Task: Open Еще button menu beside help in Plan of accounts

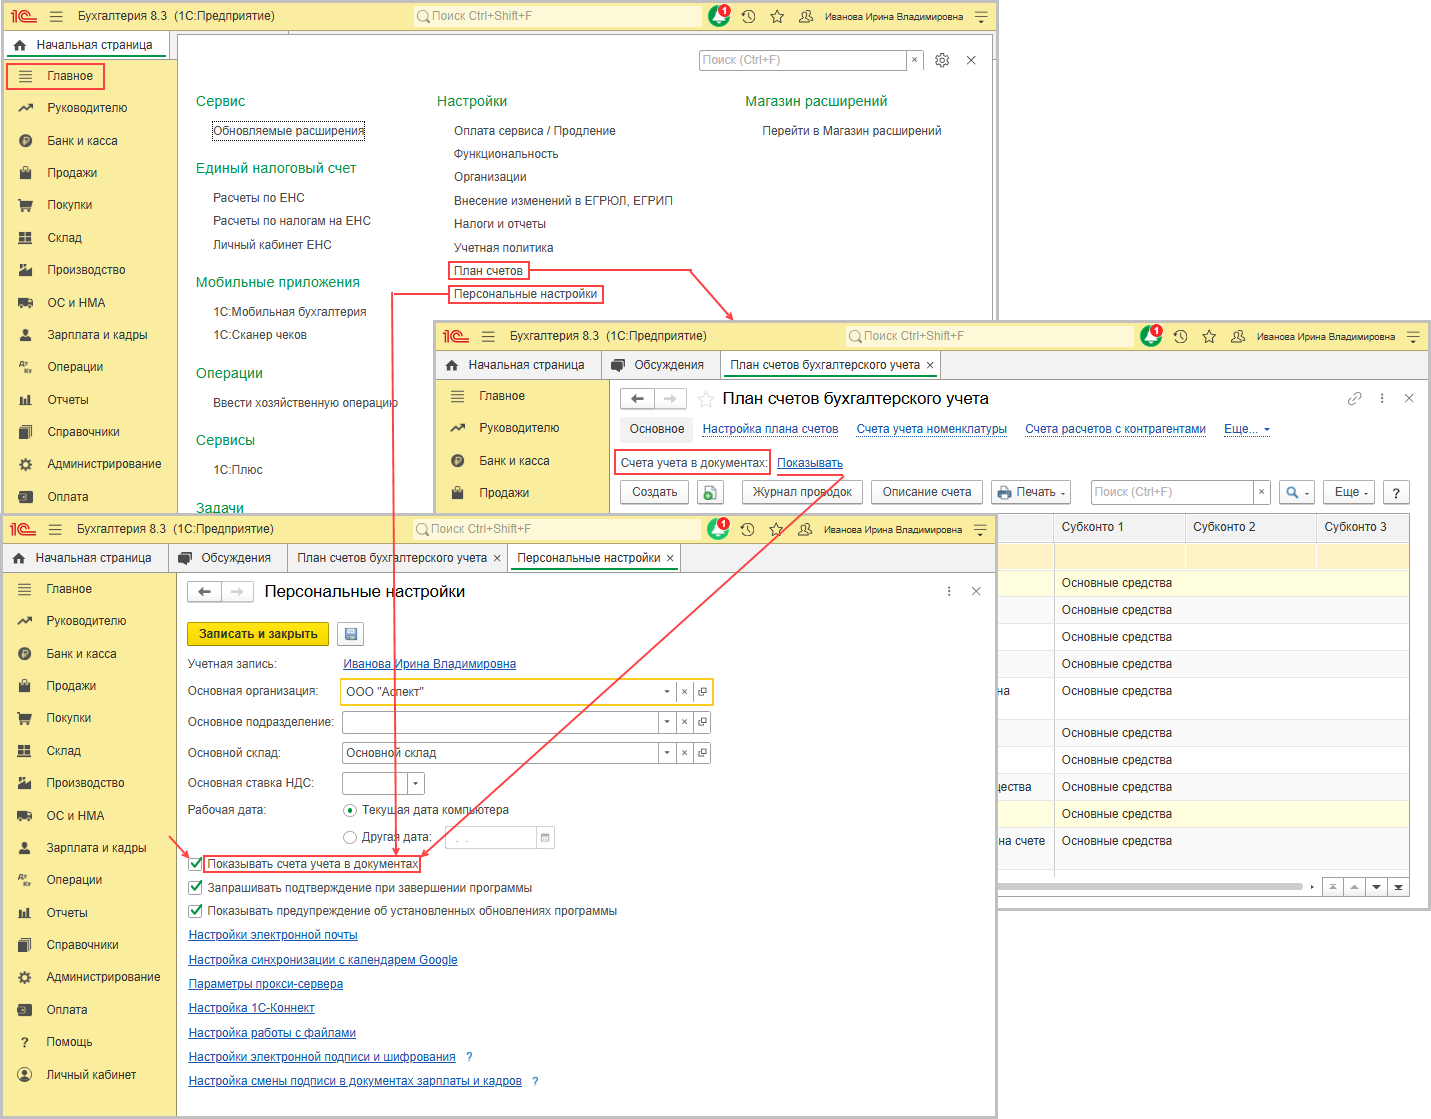Action: (1351, 492)
